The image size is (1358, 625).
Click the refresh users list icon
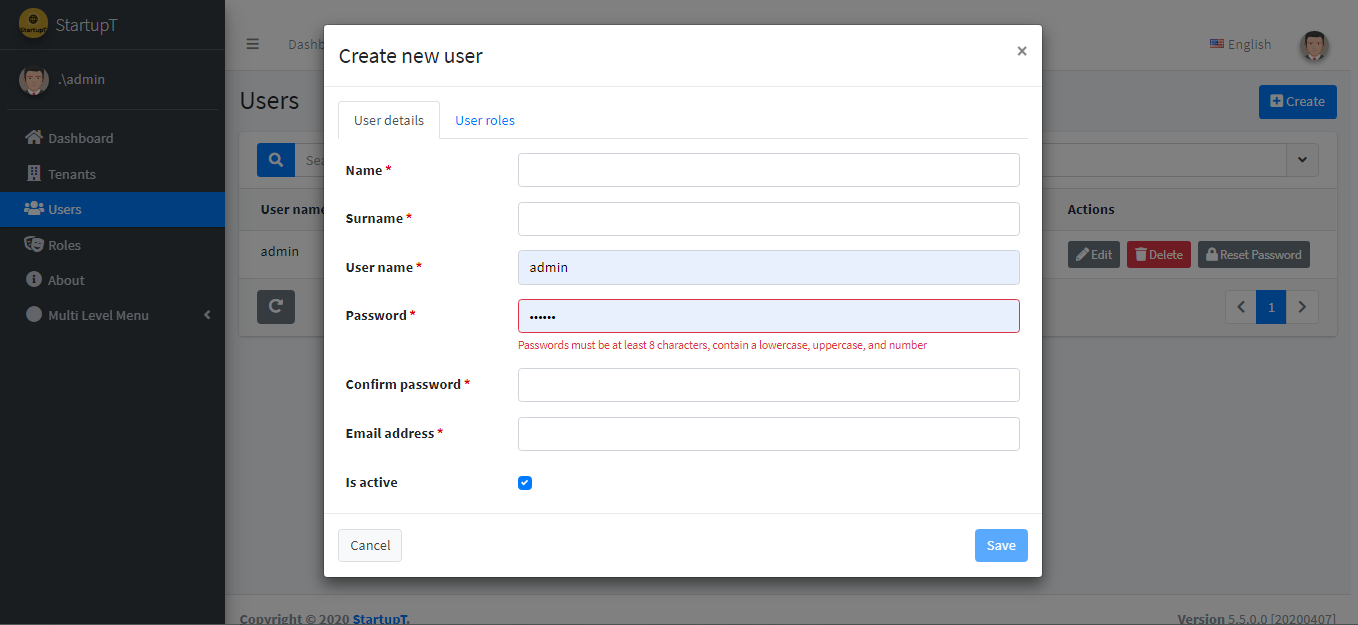click(x=276, y=307)
